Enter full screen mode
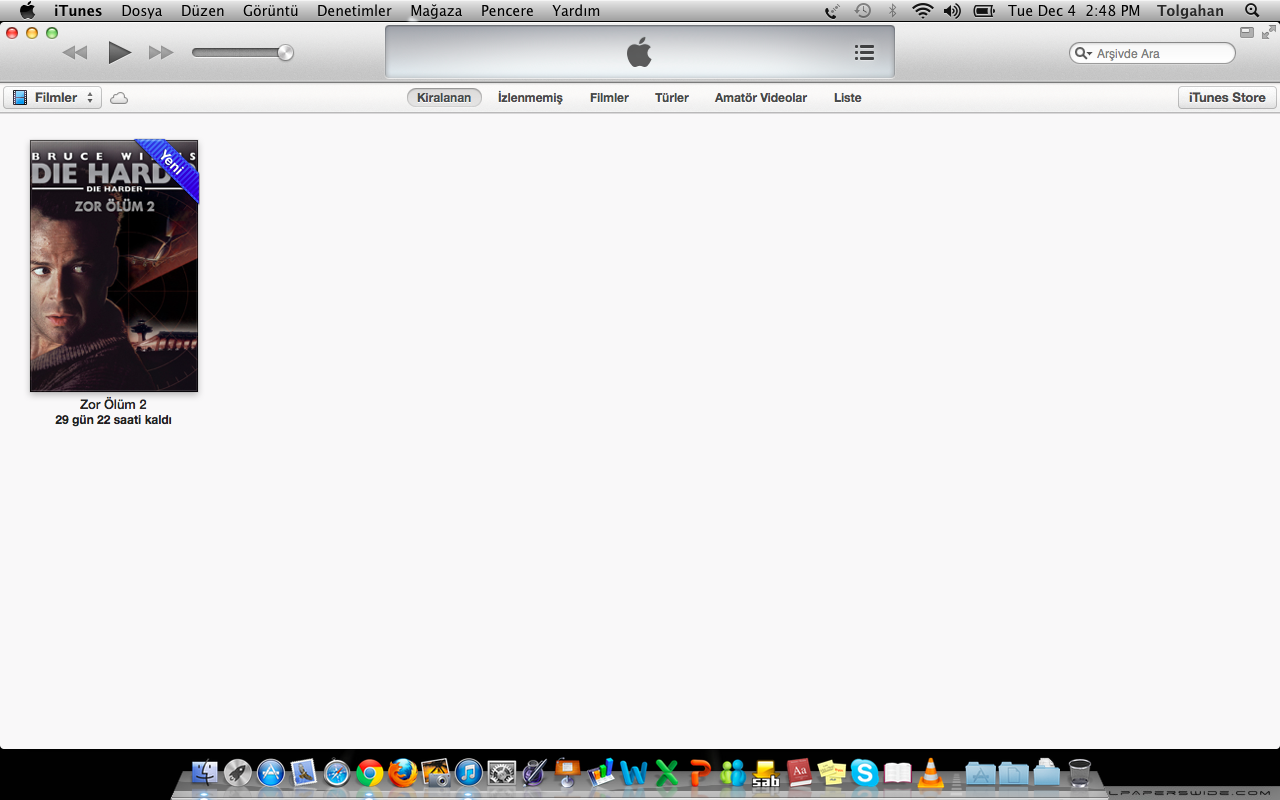This screenshot has width=1280, height=800. (1268, 32)
